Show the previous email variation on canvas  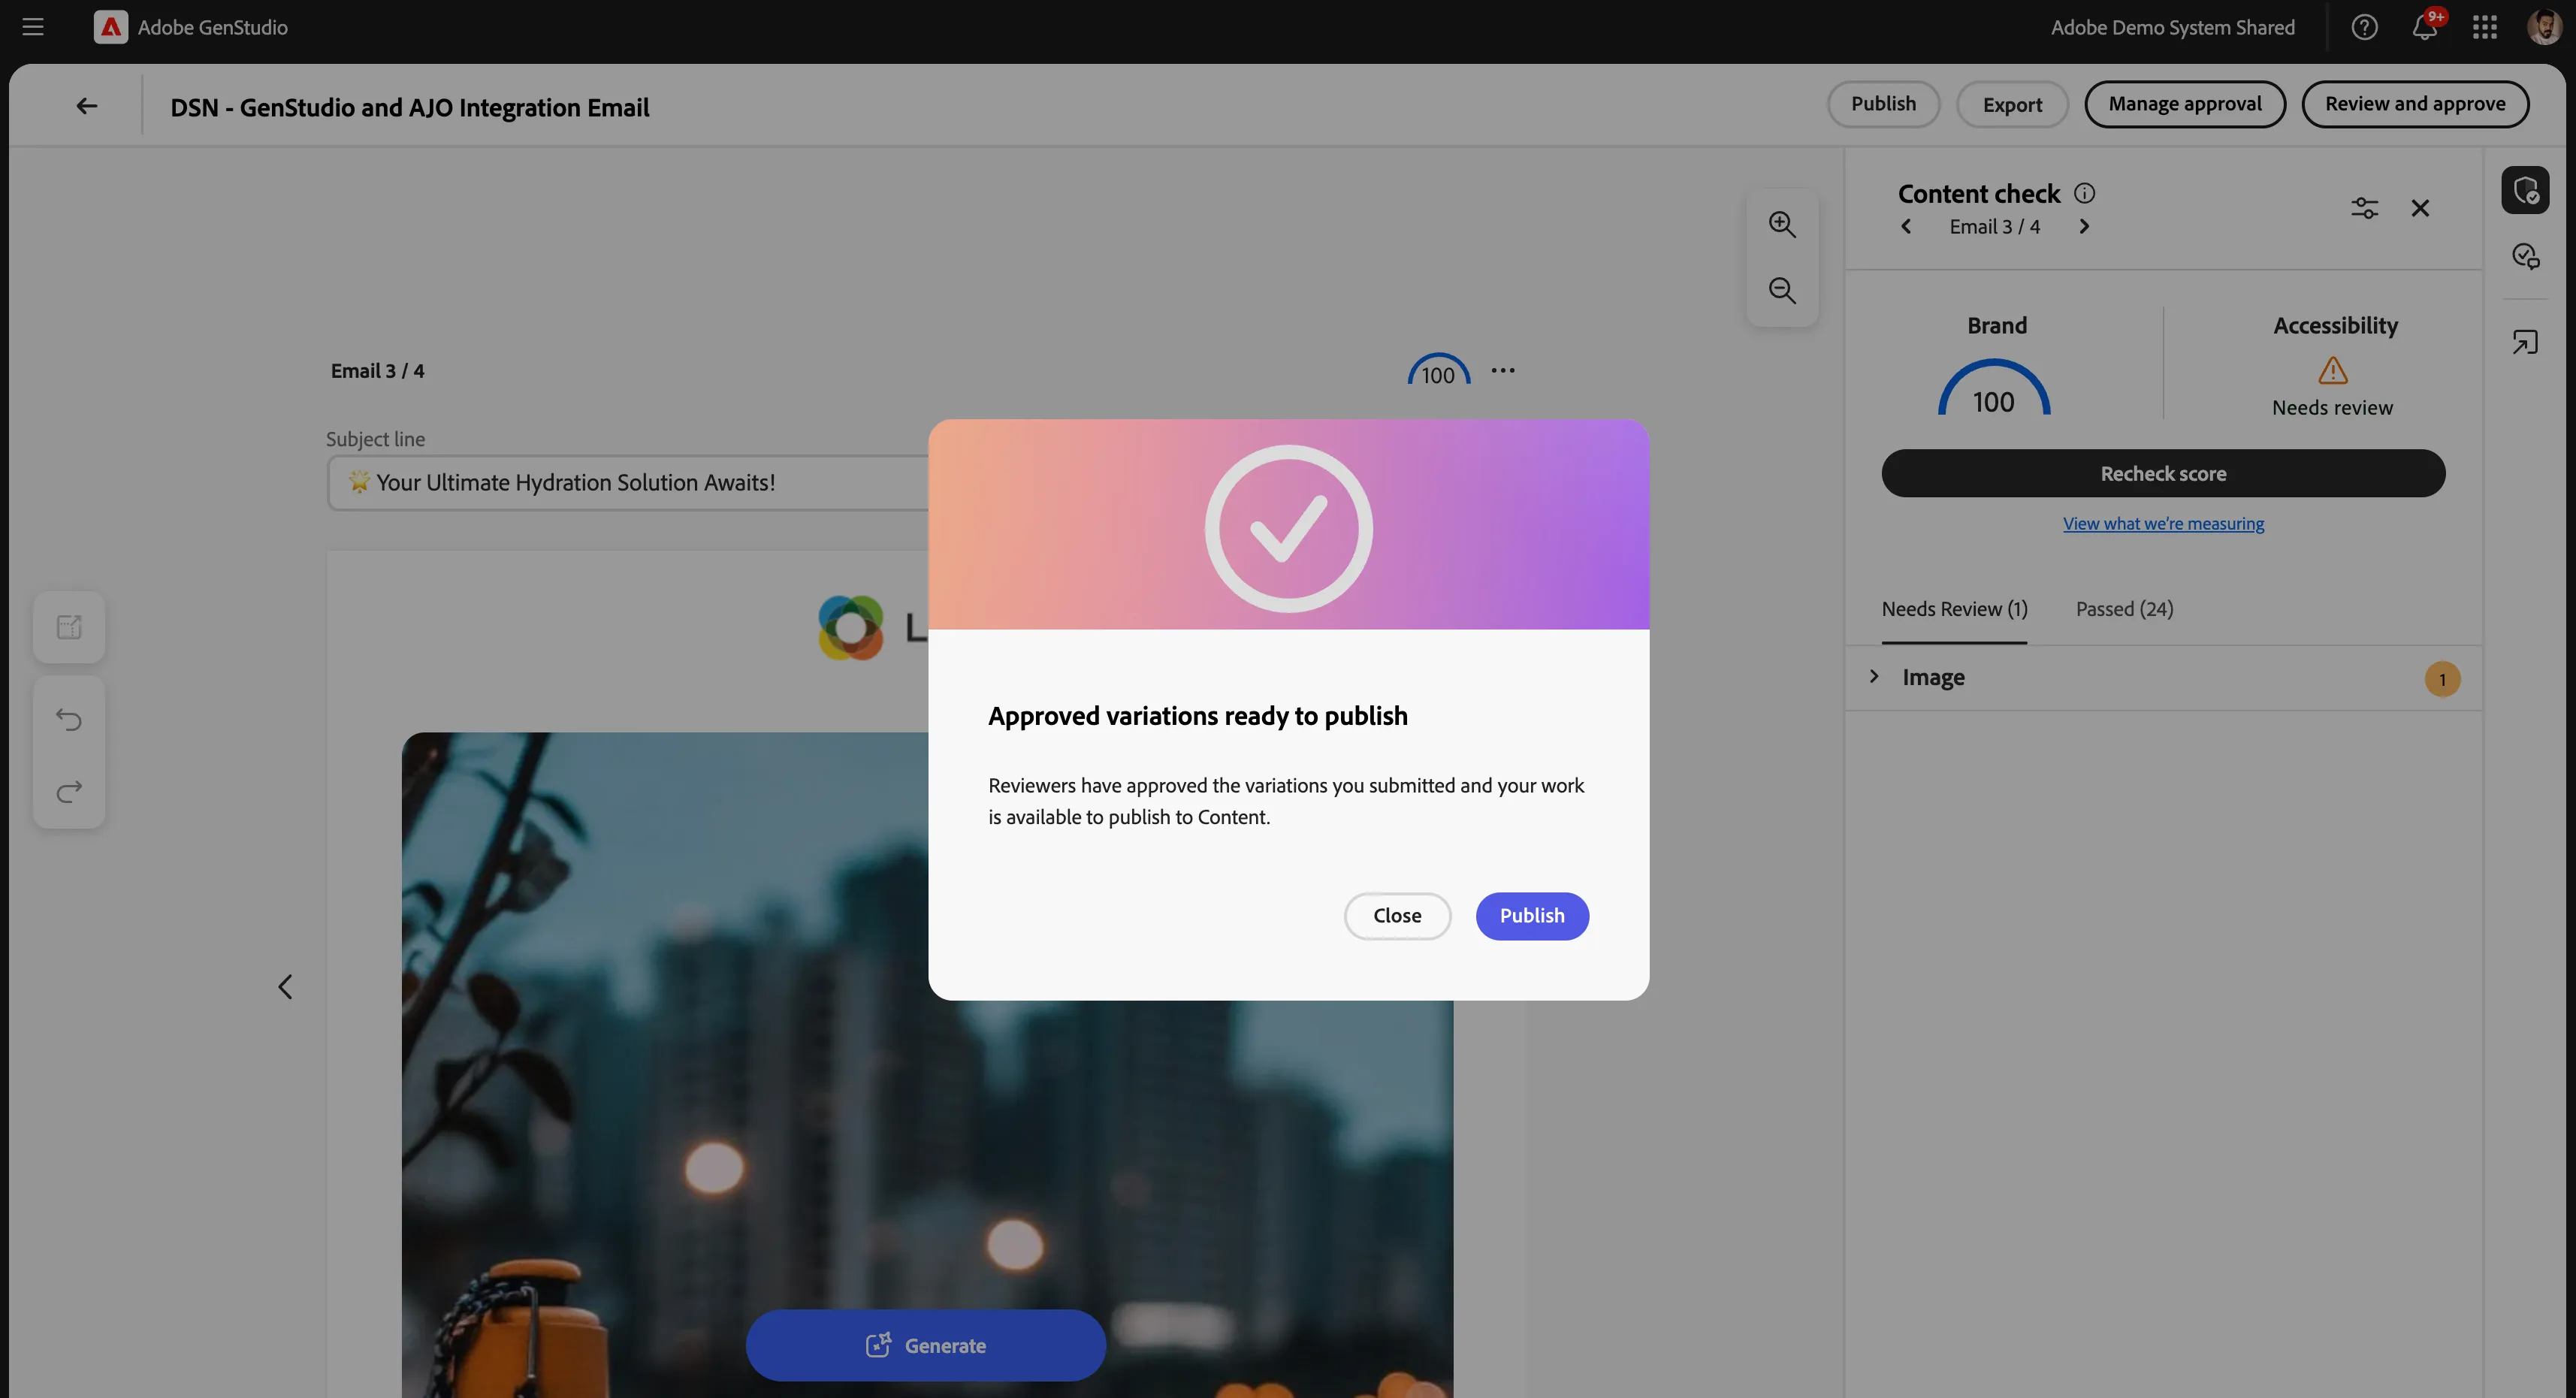tap(285, 987)
